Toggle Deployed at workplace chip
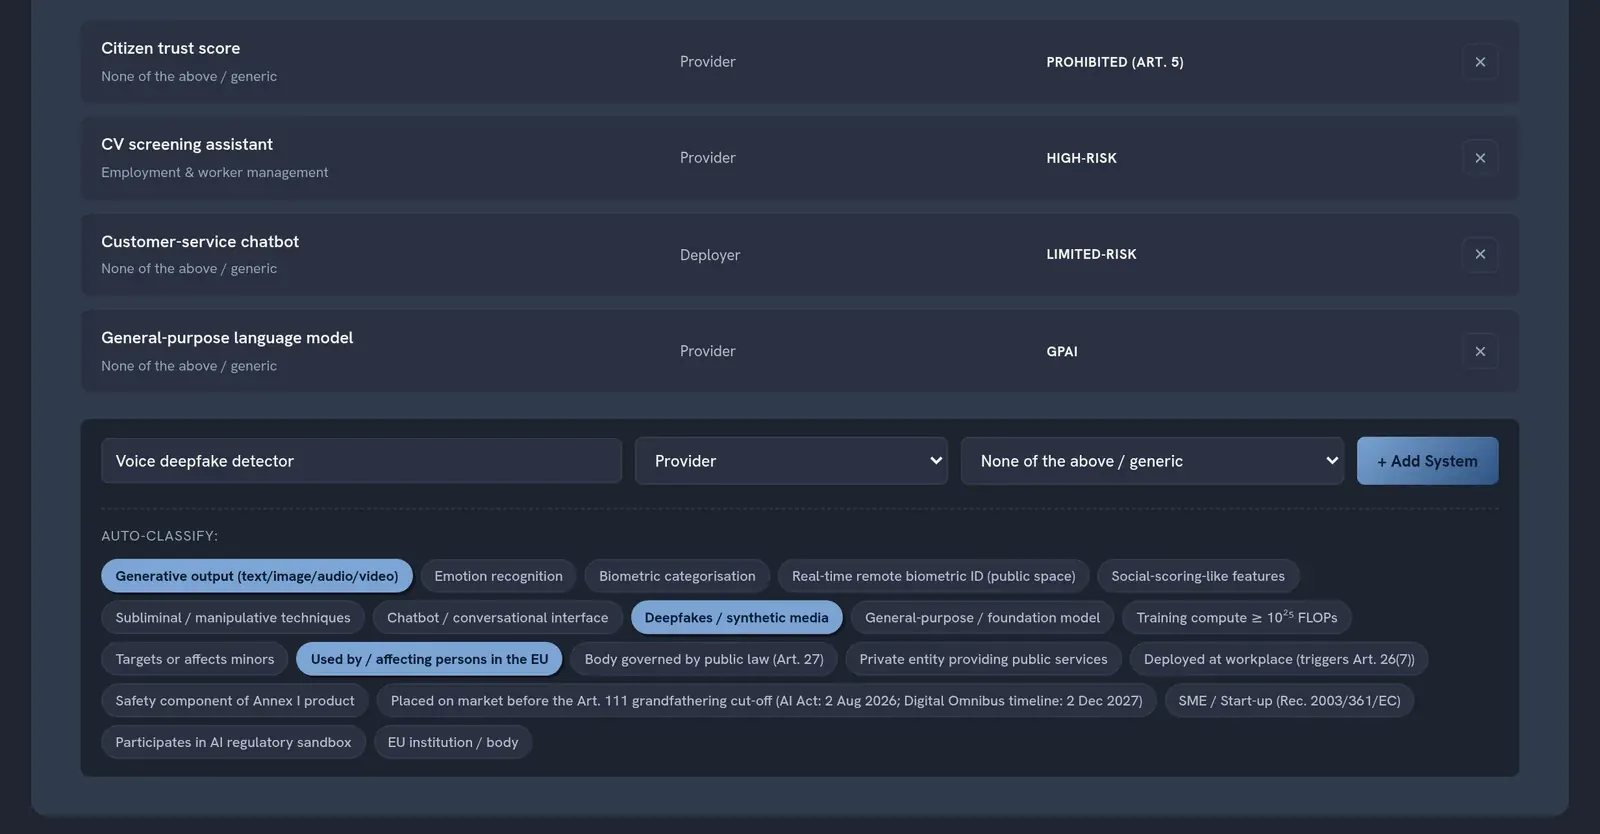Image resolution: width=1600 pixels, height=834 pixels. tap(1279, 659)
